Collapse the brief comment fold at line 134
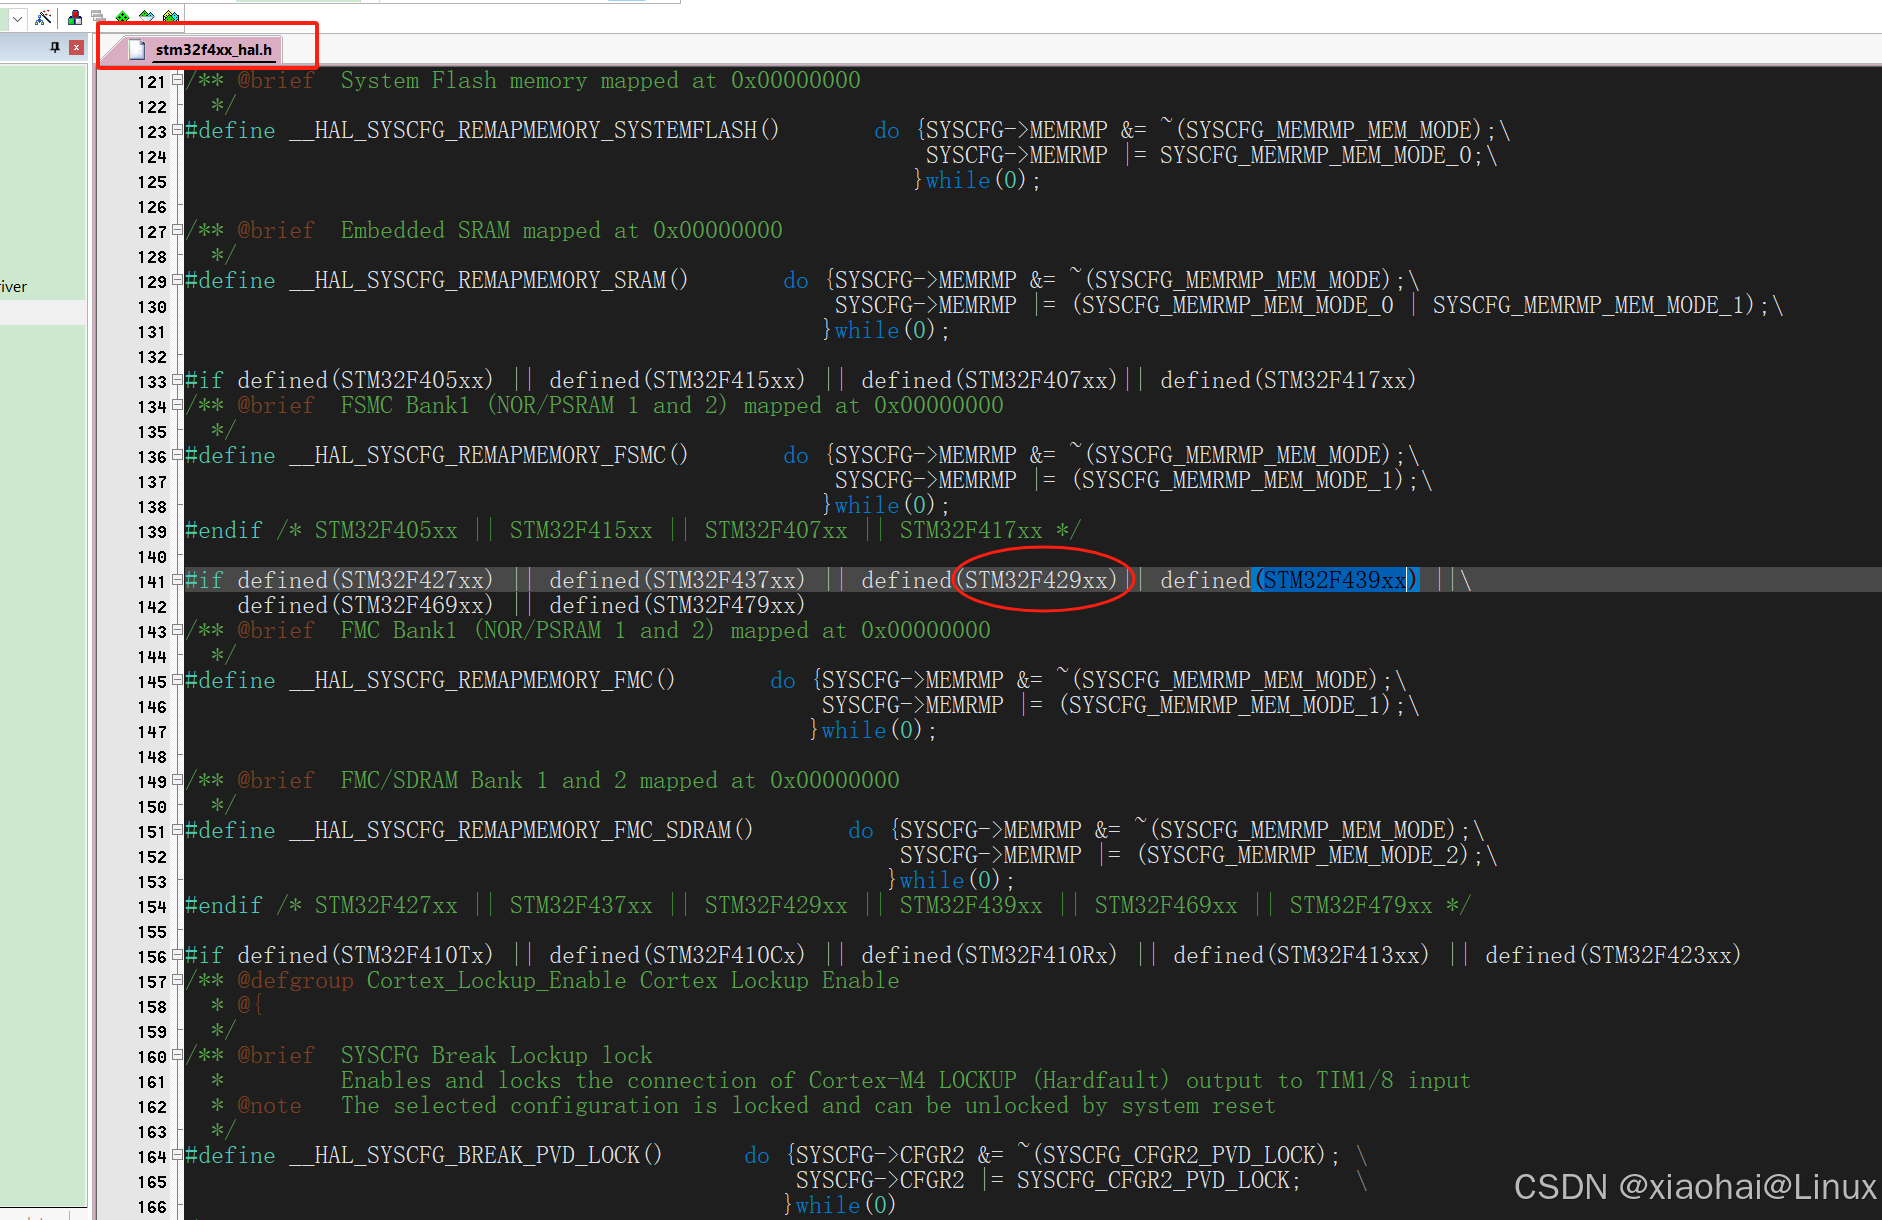The height and width of the screenshot is (1220, 1882). [x=177, y=404]
